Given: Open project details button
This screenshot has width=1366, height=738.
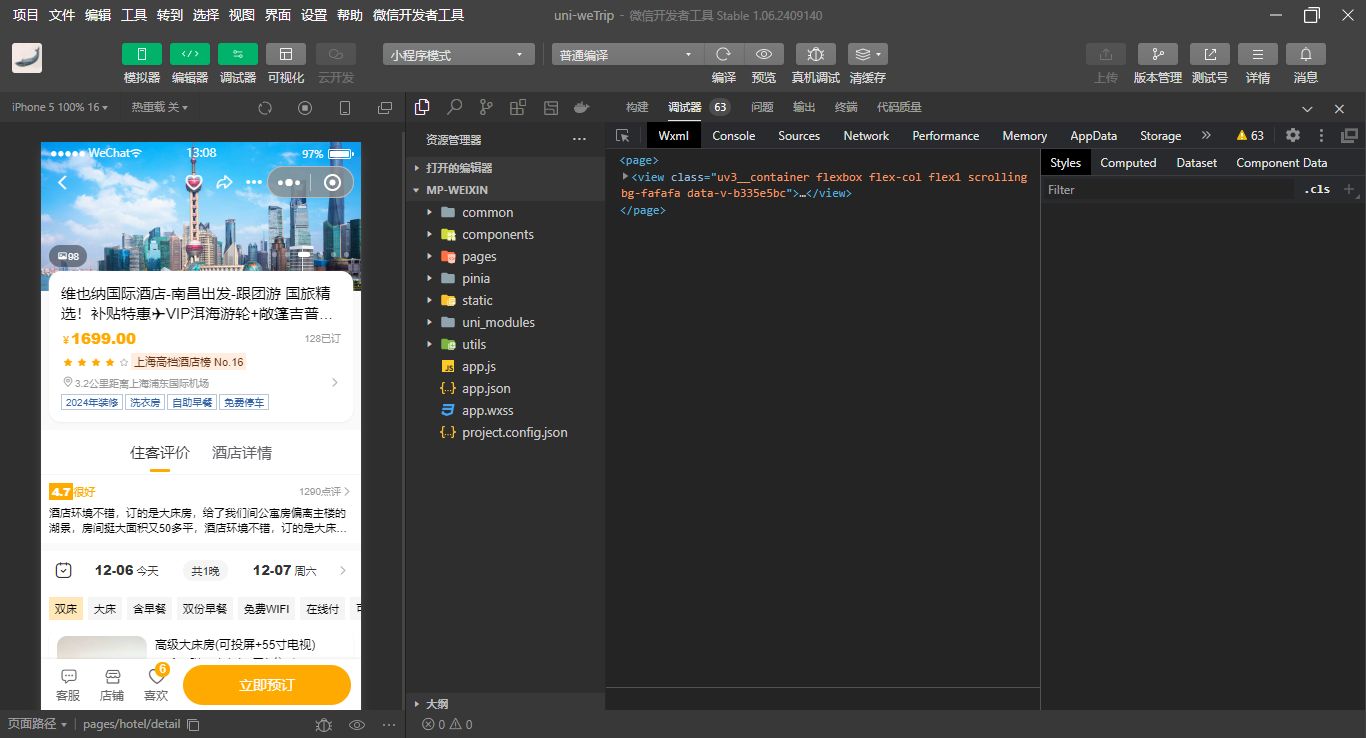Looking at the screenshot, I should (1257, 54).
